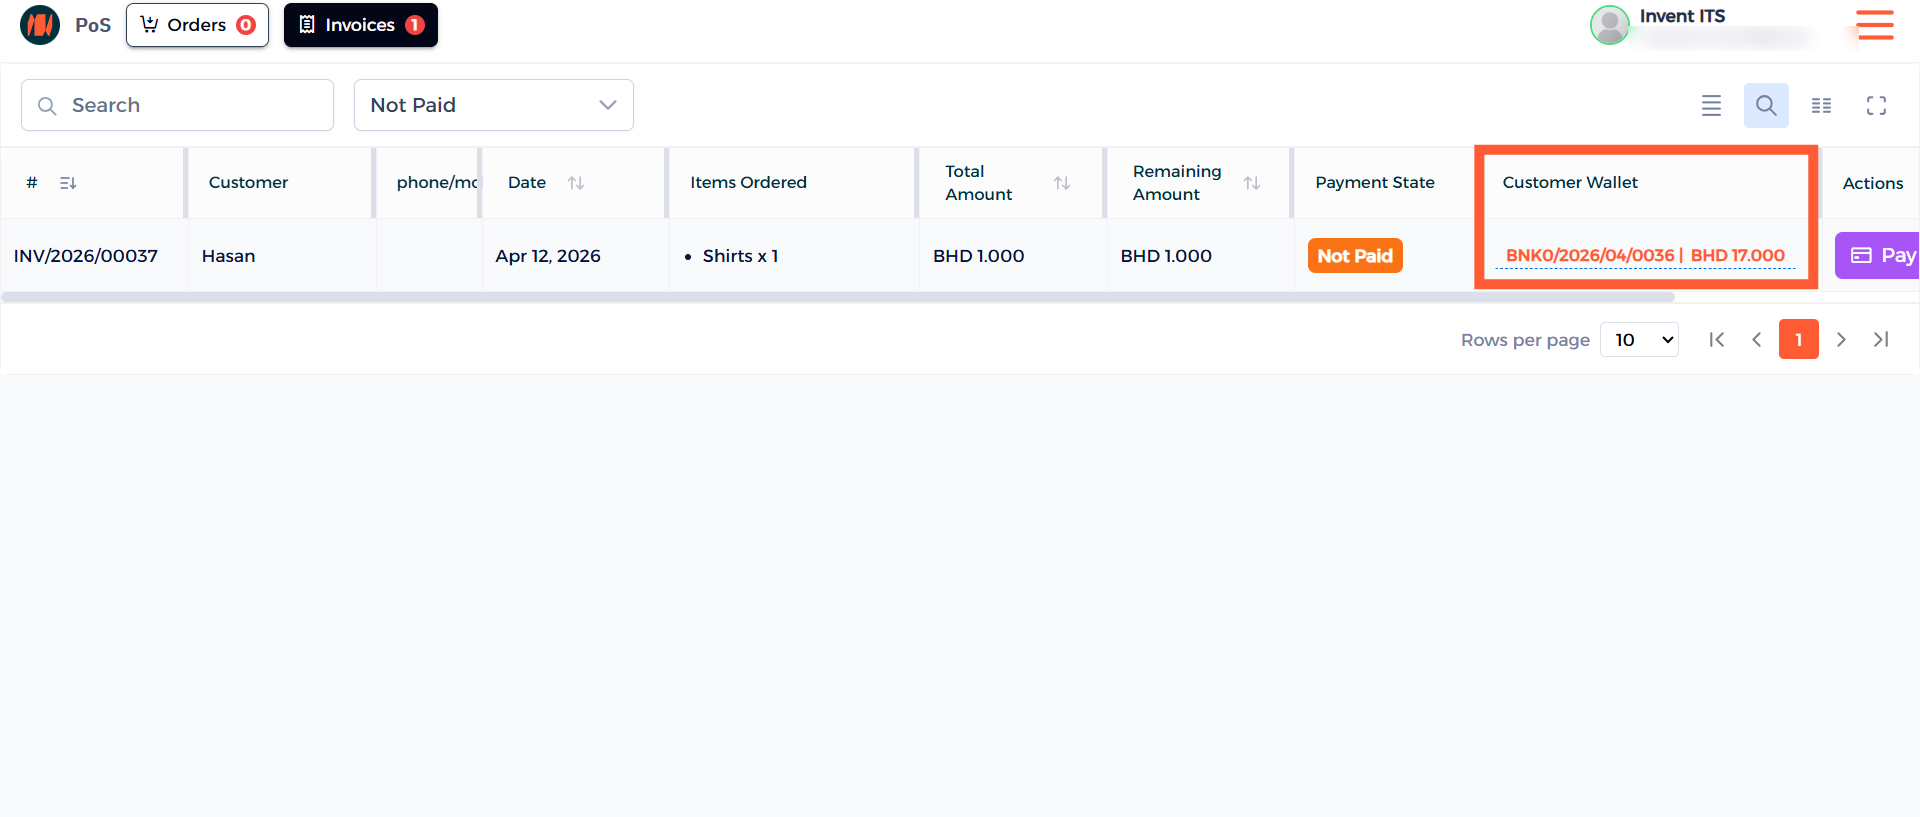Click the user profile avatar

click(x=1609, y=25)
